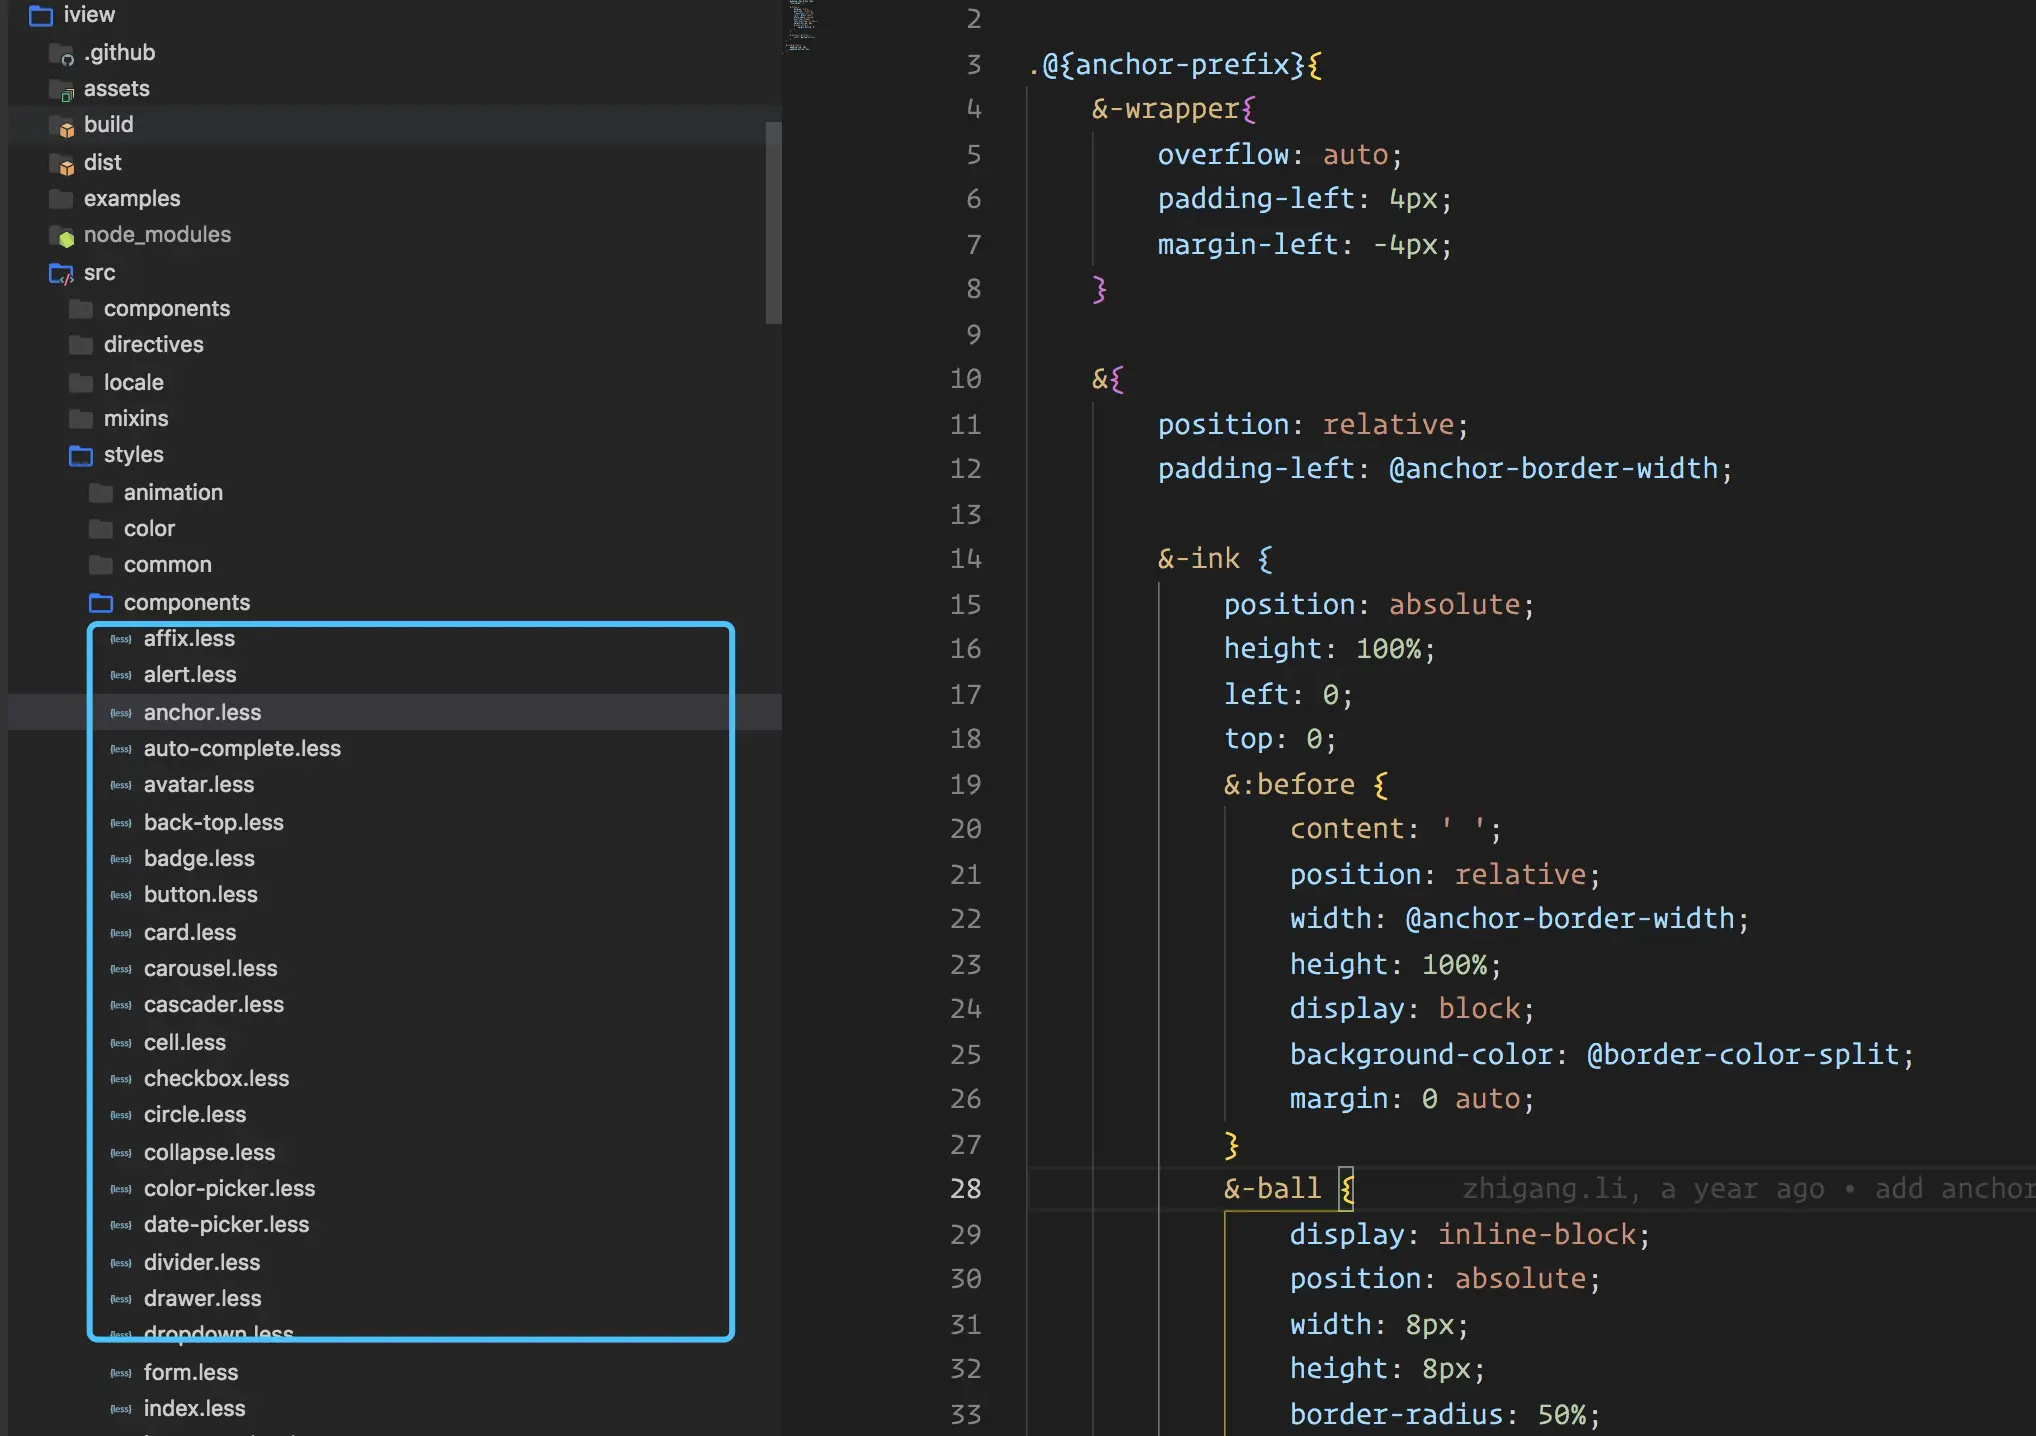
Task: Open index.less file
Action: click(x=194, y=1408)
